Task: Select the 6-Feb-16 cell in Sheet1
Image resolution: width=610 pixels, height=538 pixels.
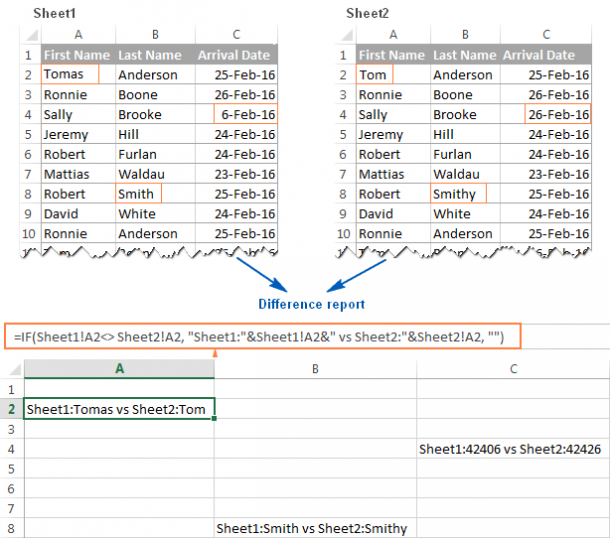Action: click(236, 114)
